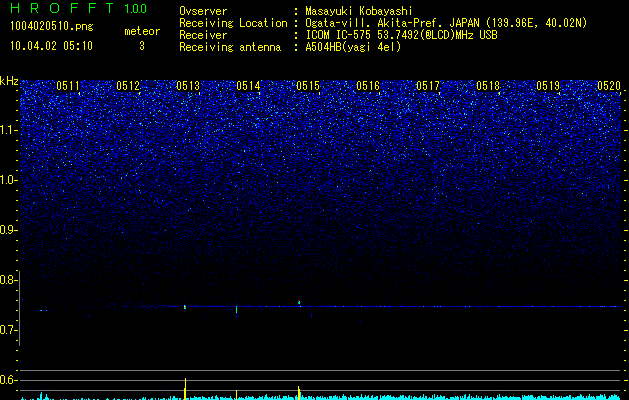The height and width of the screenshot is (400, 629).
Task: Click the meteor count value 3
Action: click(x=142, y=46)
